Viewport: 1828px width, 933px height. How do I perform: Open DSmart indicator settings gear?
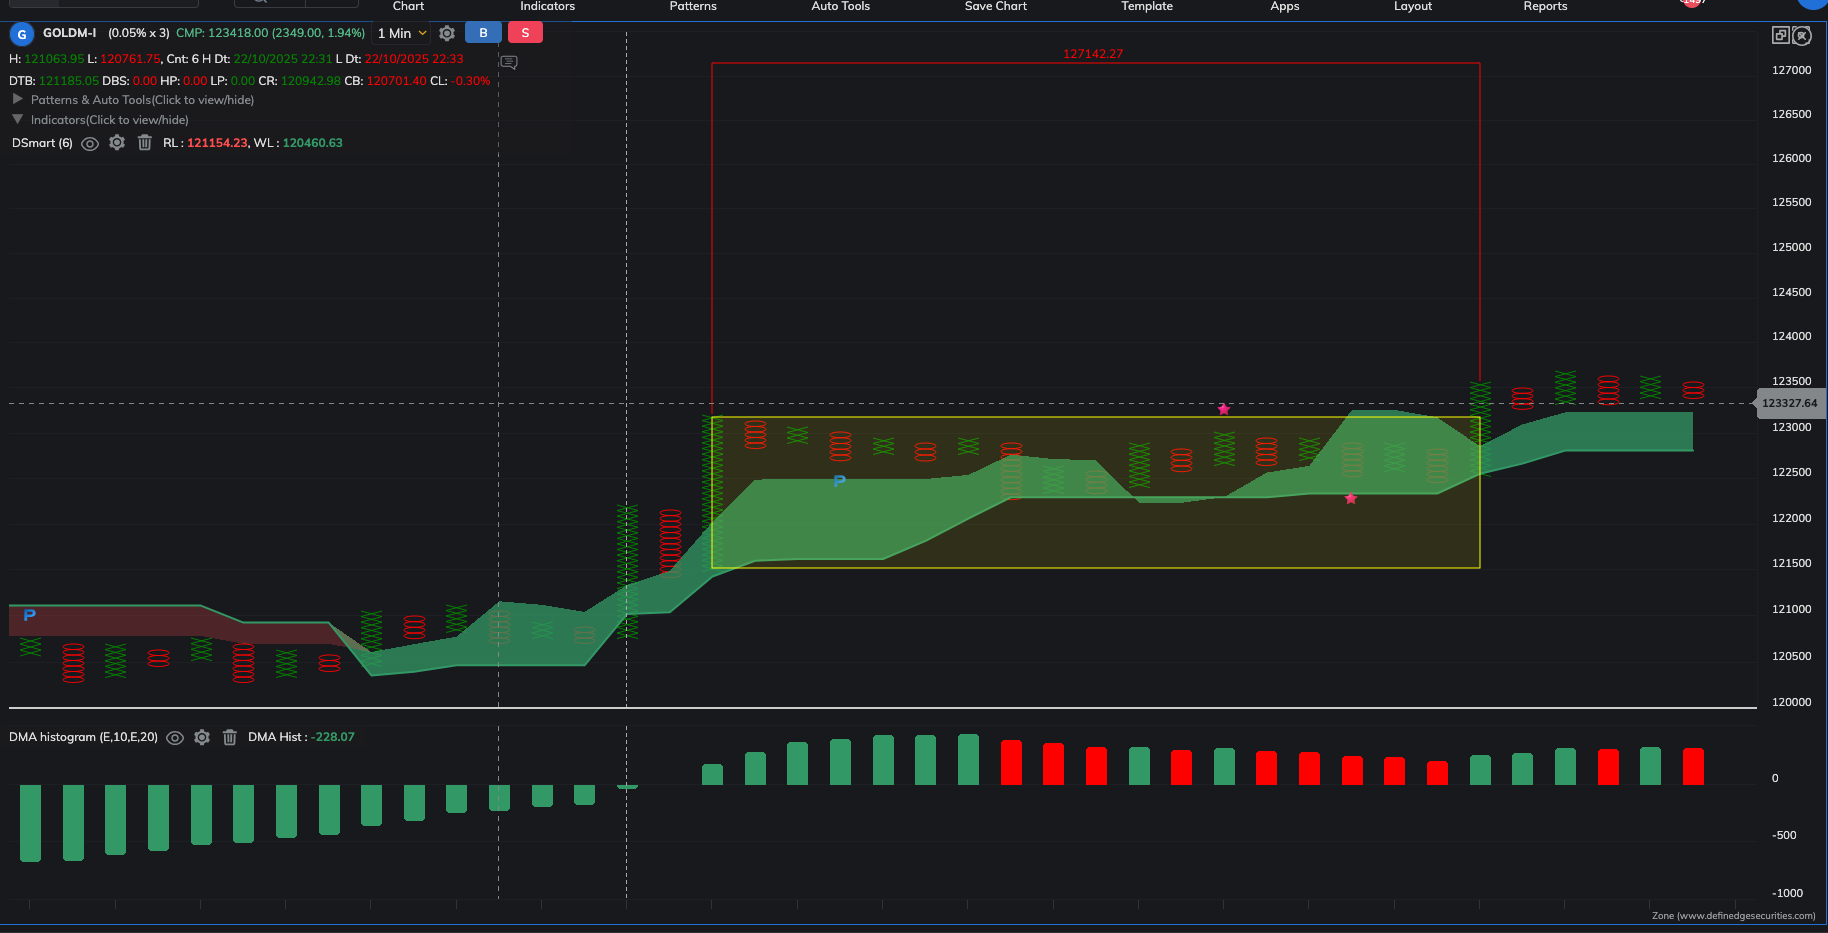117,143
